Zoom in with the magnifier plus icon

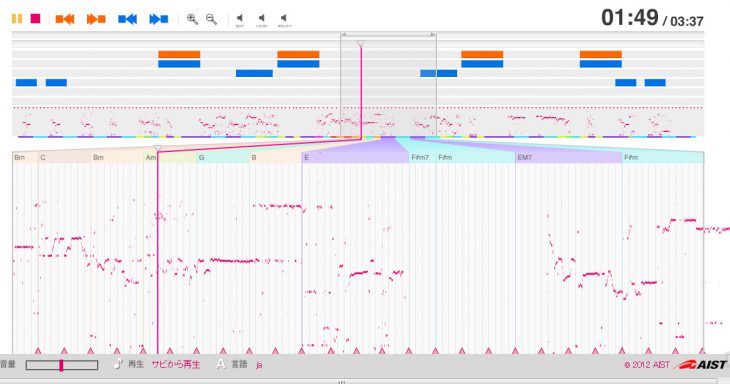[x=192, y=19]
